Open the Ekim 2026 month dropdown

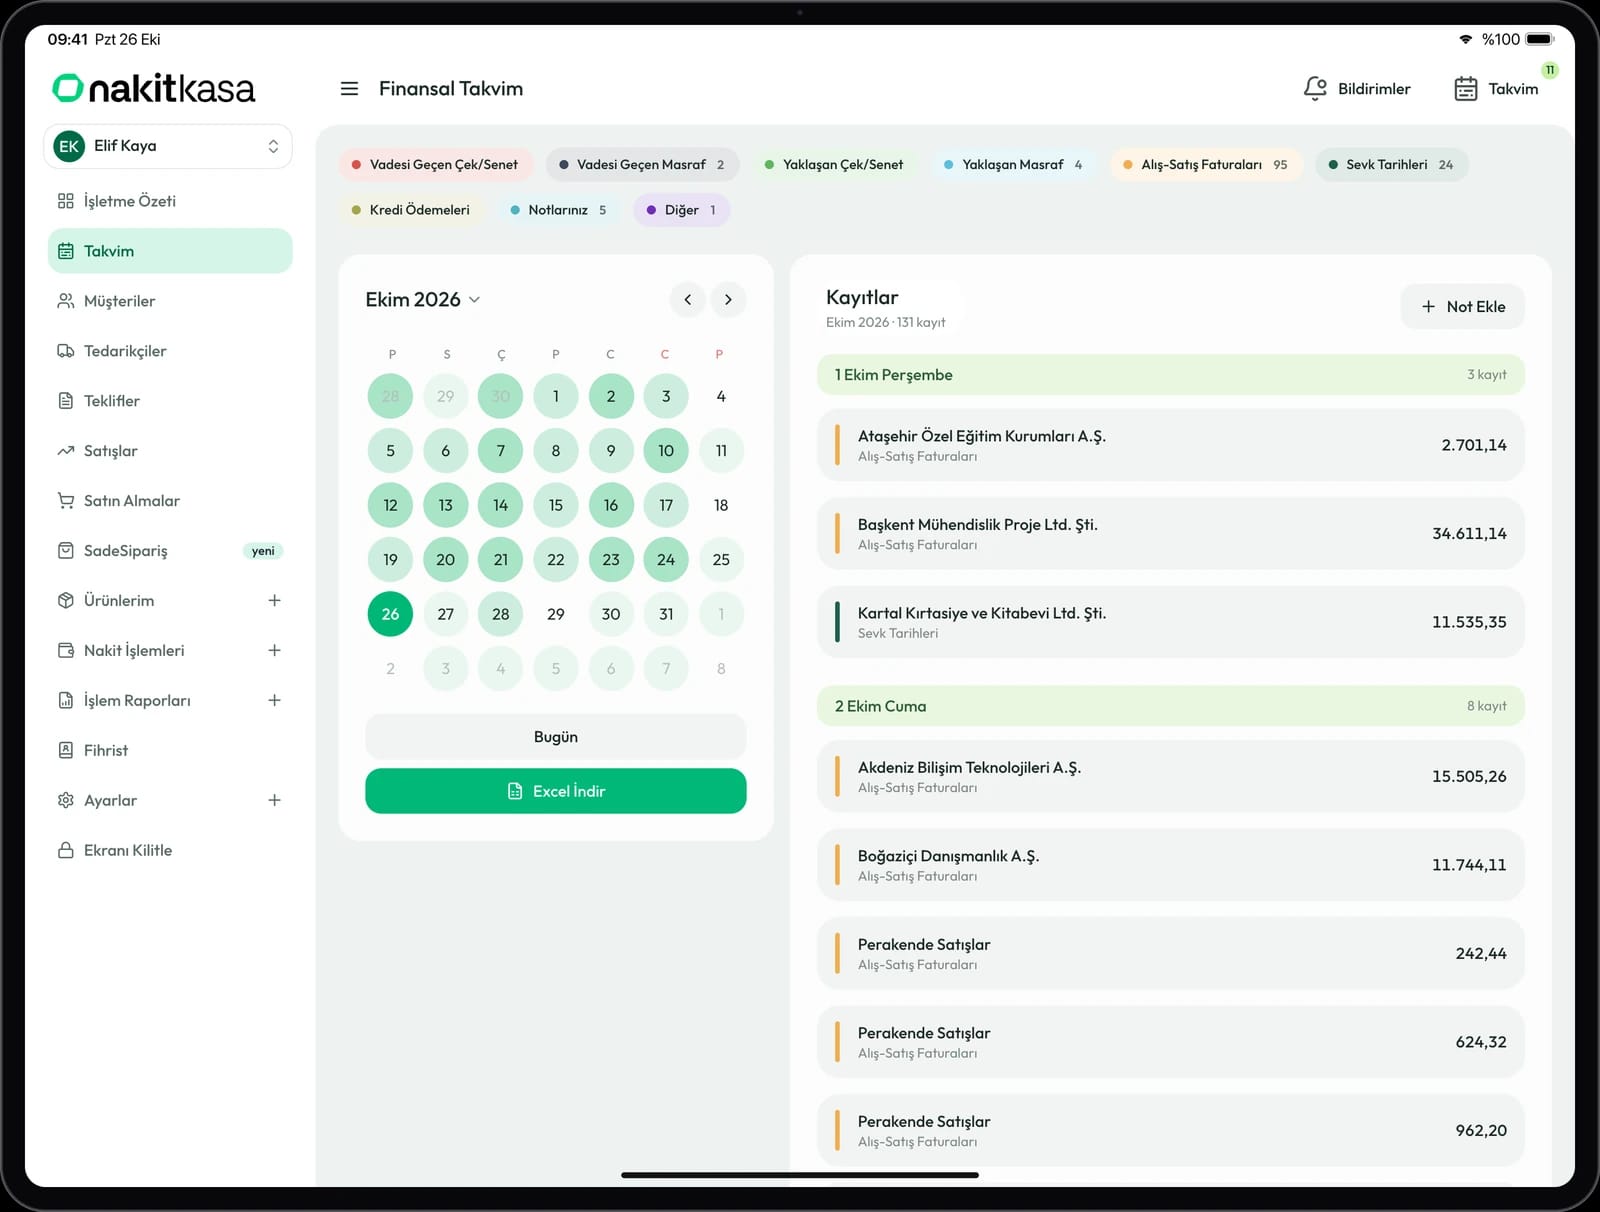423,300
